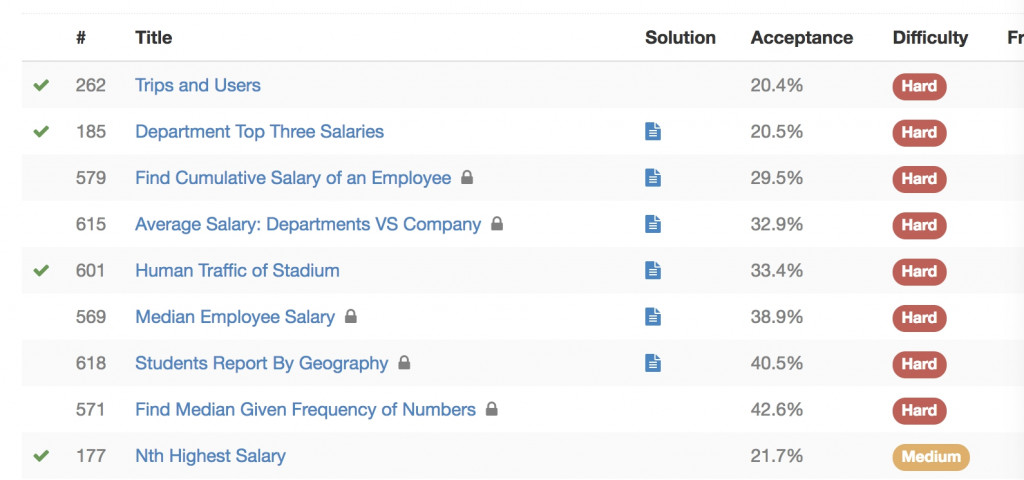Open Department Top Three Salaries problem

[x=259, y=132]
